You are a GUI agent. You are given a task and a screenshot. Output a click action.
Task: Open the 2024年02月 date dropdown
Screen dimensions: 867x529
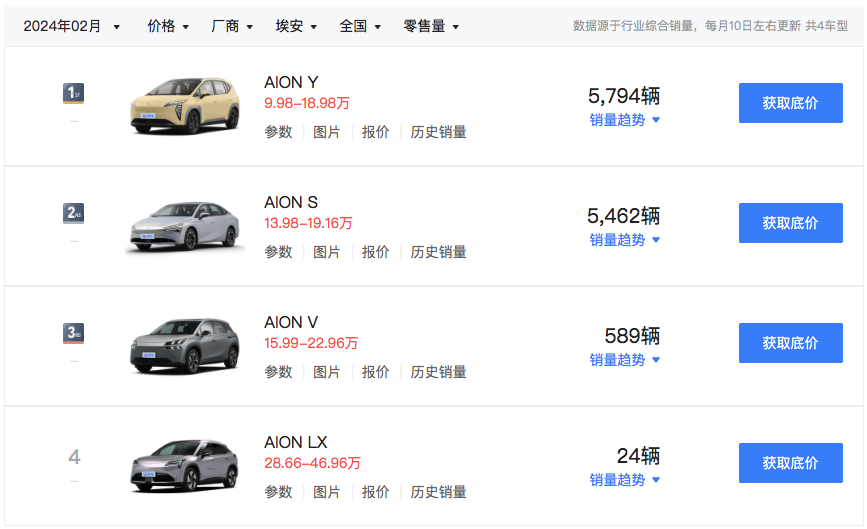coord(72,27)
